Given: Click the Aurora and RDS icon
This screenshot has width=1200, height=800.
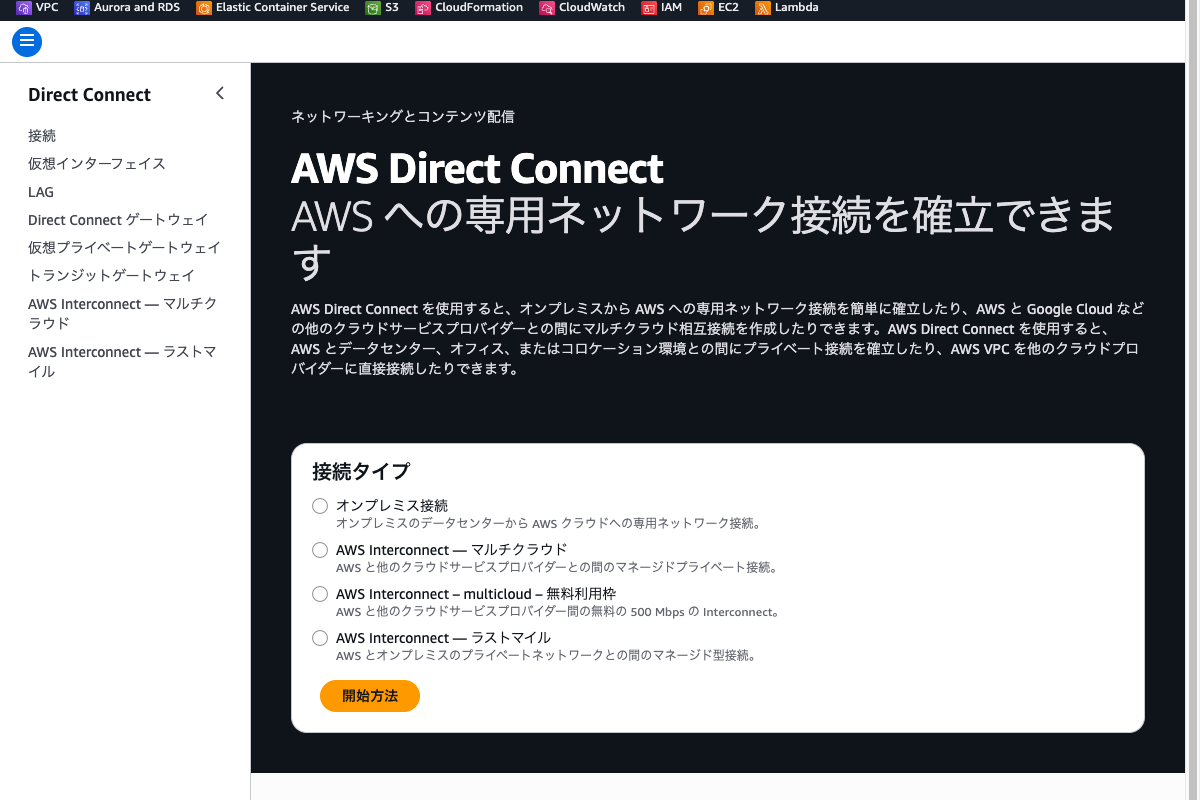Looking at the screenshot, I should (x=82, y=8).
